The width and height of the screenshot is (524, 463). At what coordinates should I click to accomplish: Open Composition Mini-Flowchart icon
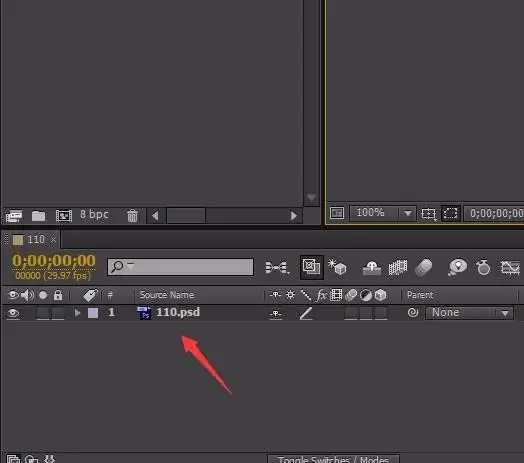click(x=277, y=267)
